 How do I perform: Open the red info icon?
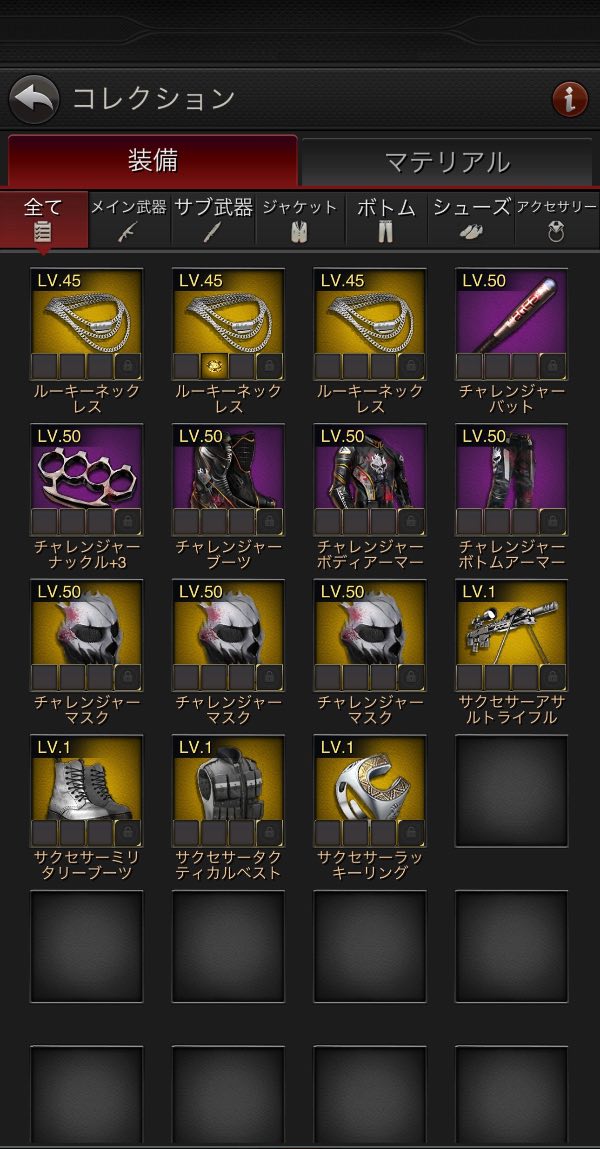tap(569, 99)
